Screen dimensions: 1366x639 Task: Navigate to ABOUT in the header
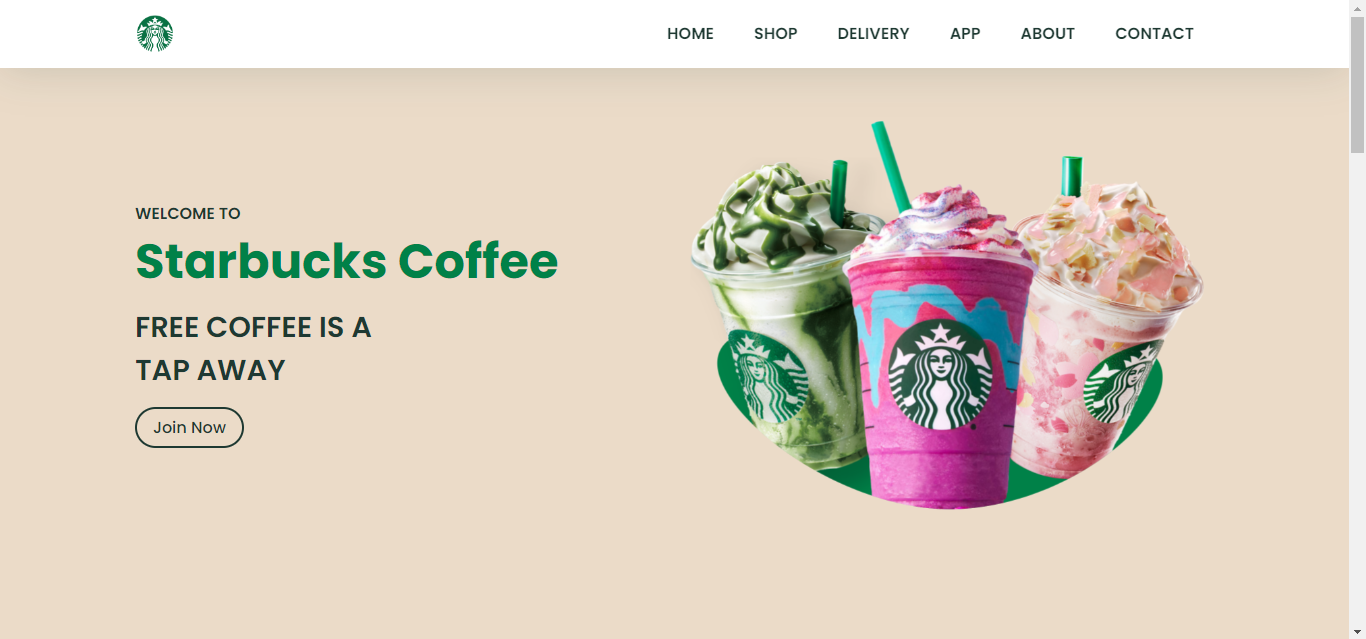click(1047, 34)
